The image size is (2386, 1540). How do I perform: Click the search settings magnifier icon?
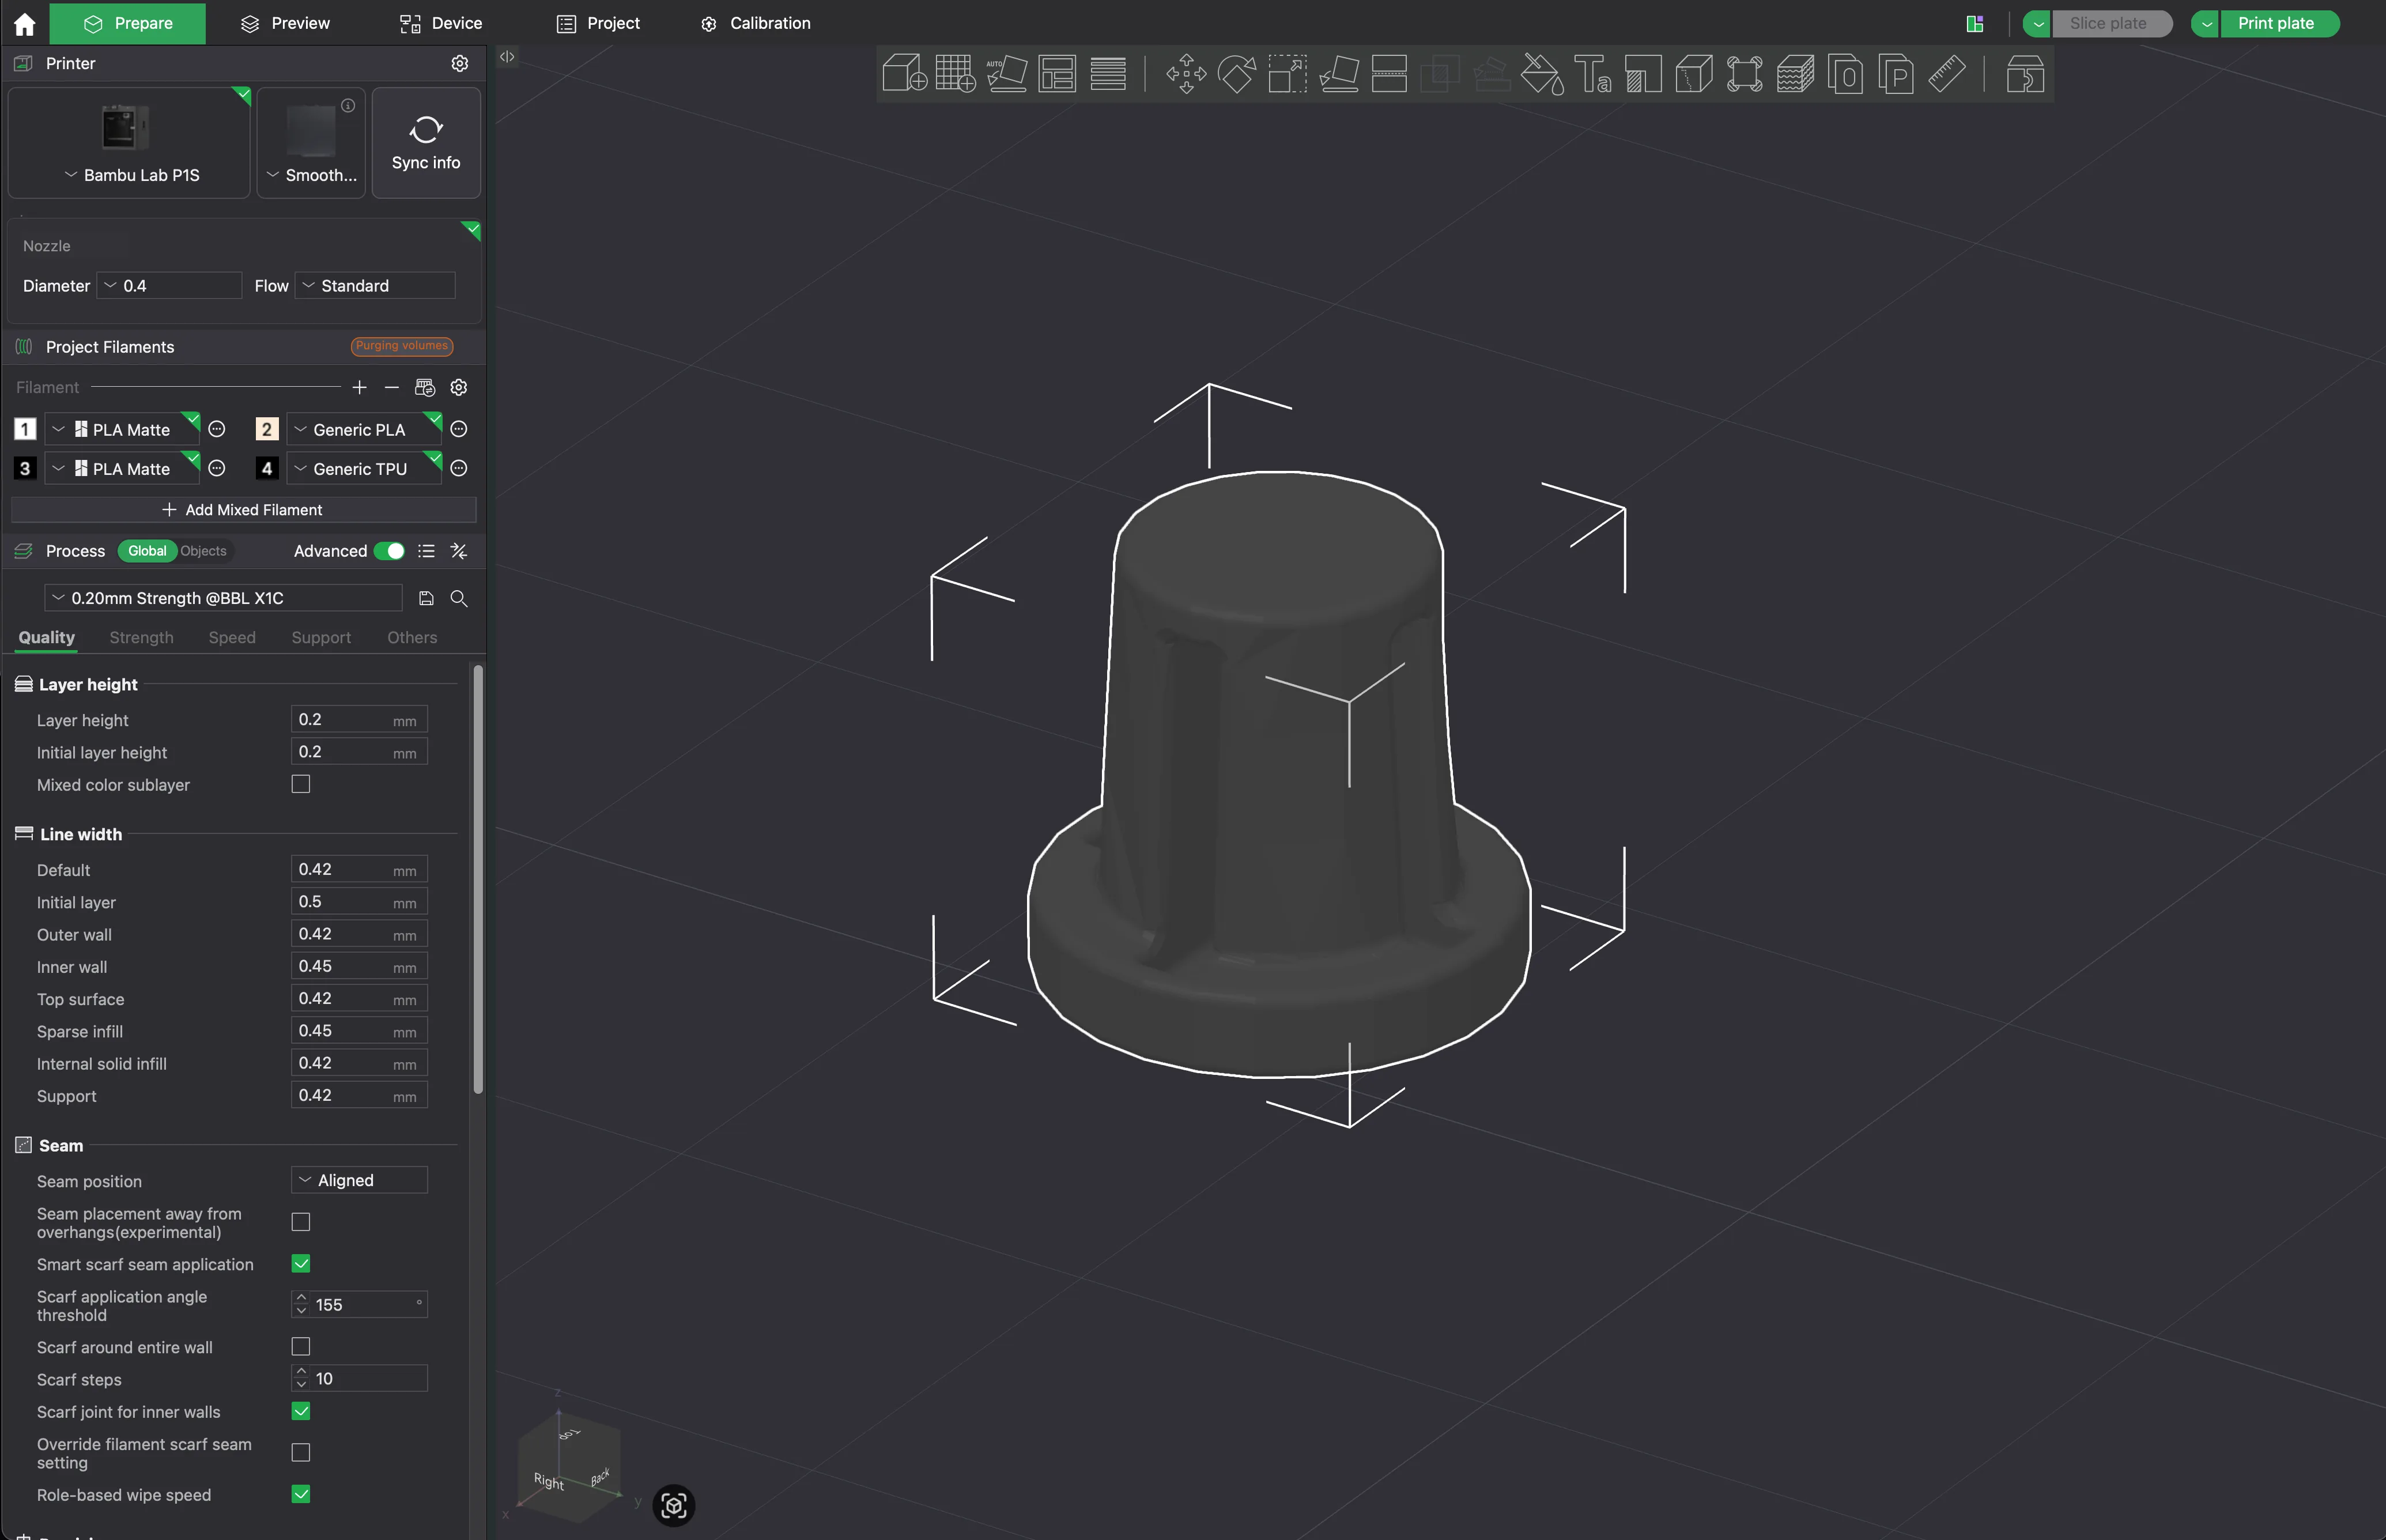click(459, 598)
